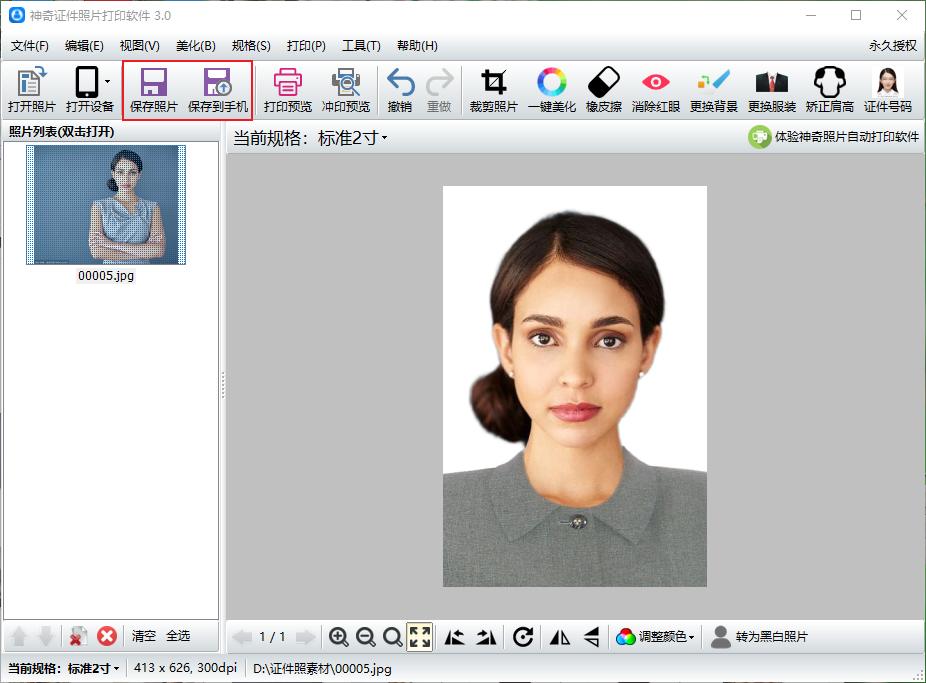Select the Crop Photo (裁剪照片) tool
Viewport: 926px width, 683px height.
[x=493, y=82]
